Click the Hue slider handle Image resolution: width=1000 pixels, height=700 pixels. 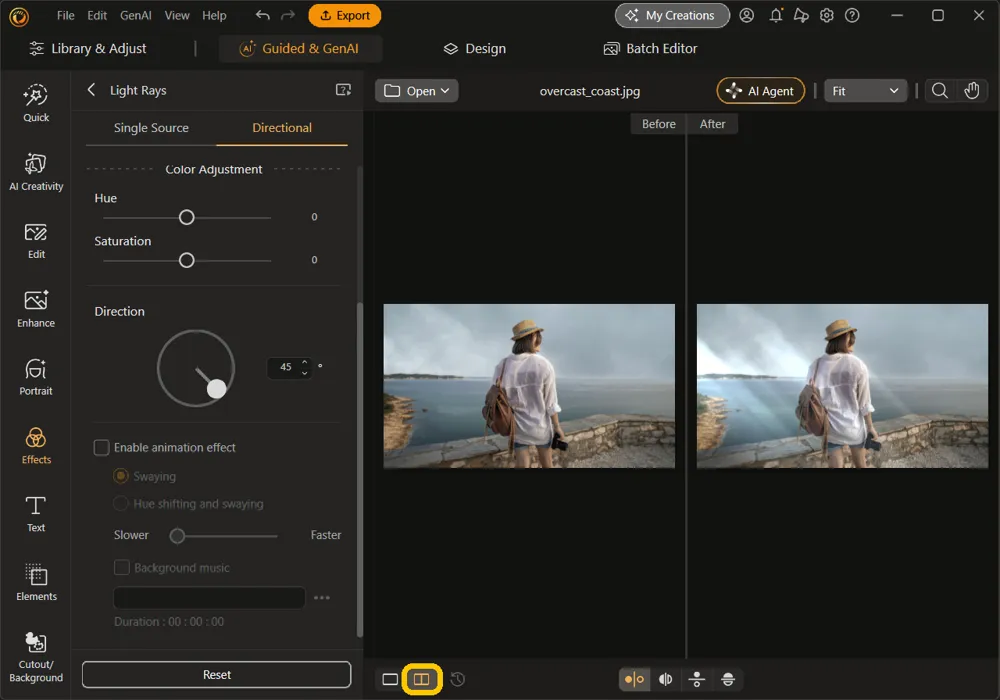tap(186, 217)
